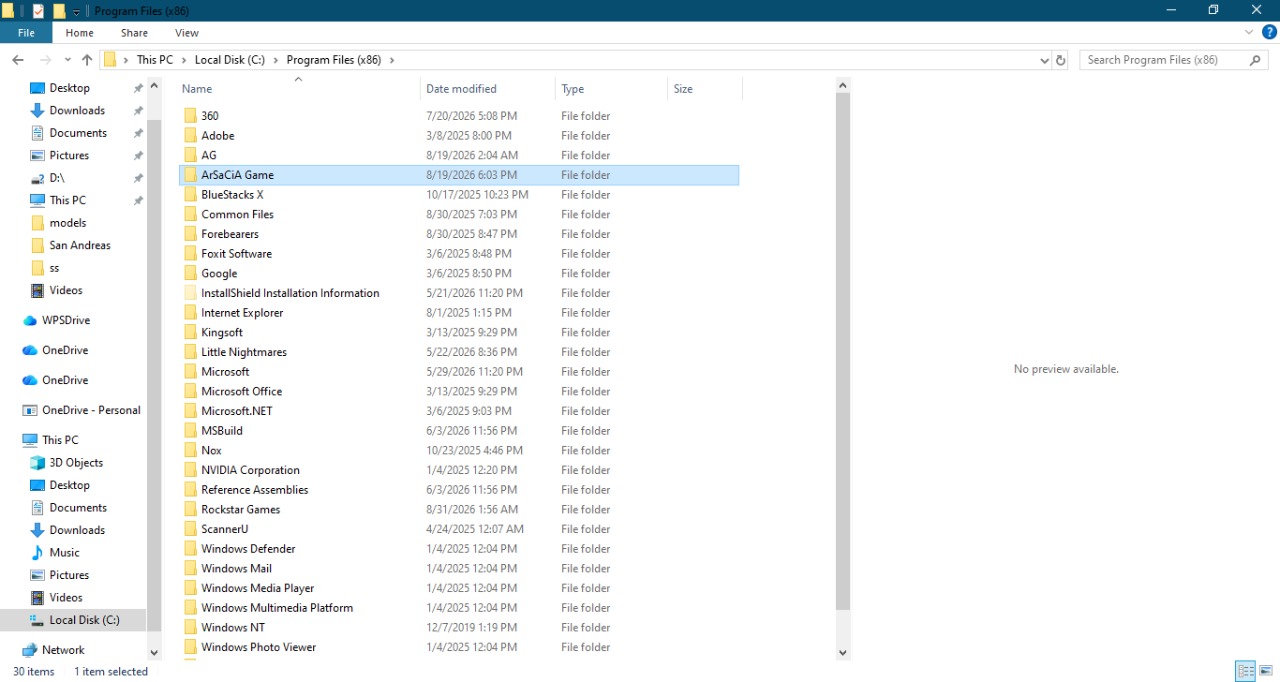Click the Details view layout icon
This screenshot has width=1280, height=682.
(x=1246, y=671)
